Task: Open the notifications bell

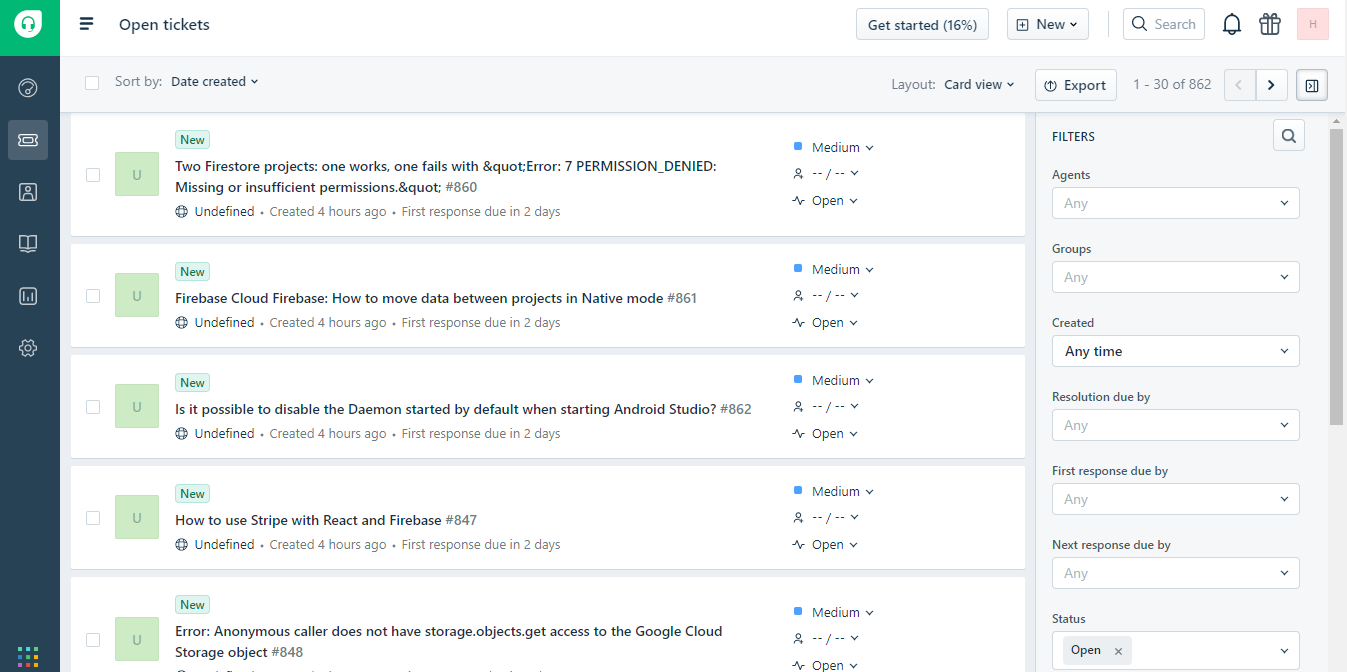Action: [1232, 24]
